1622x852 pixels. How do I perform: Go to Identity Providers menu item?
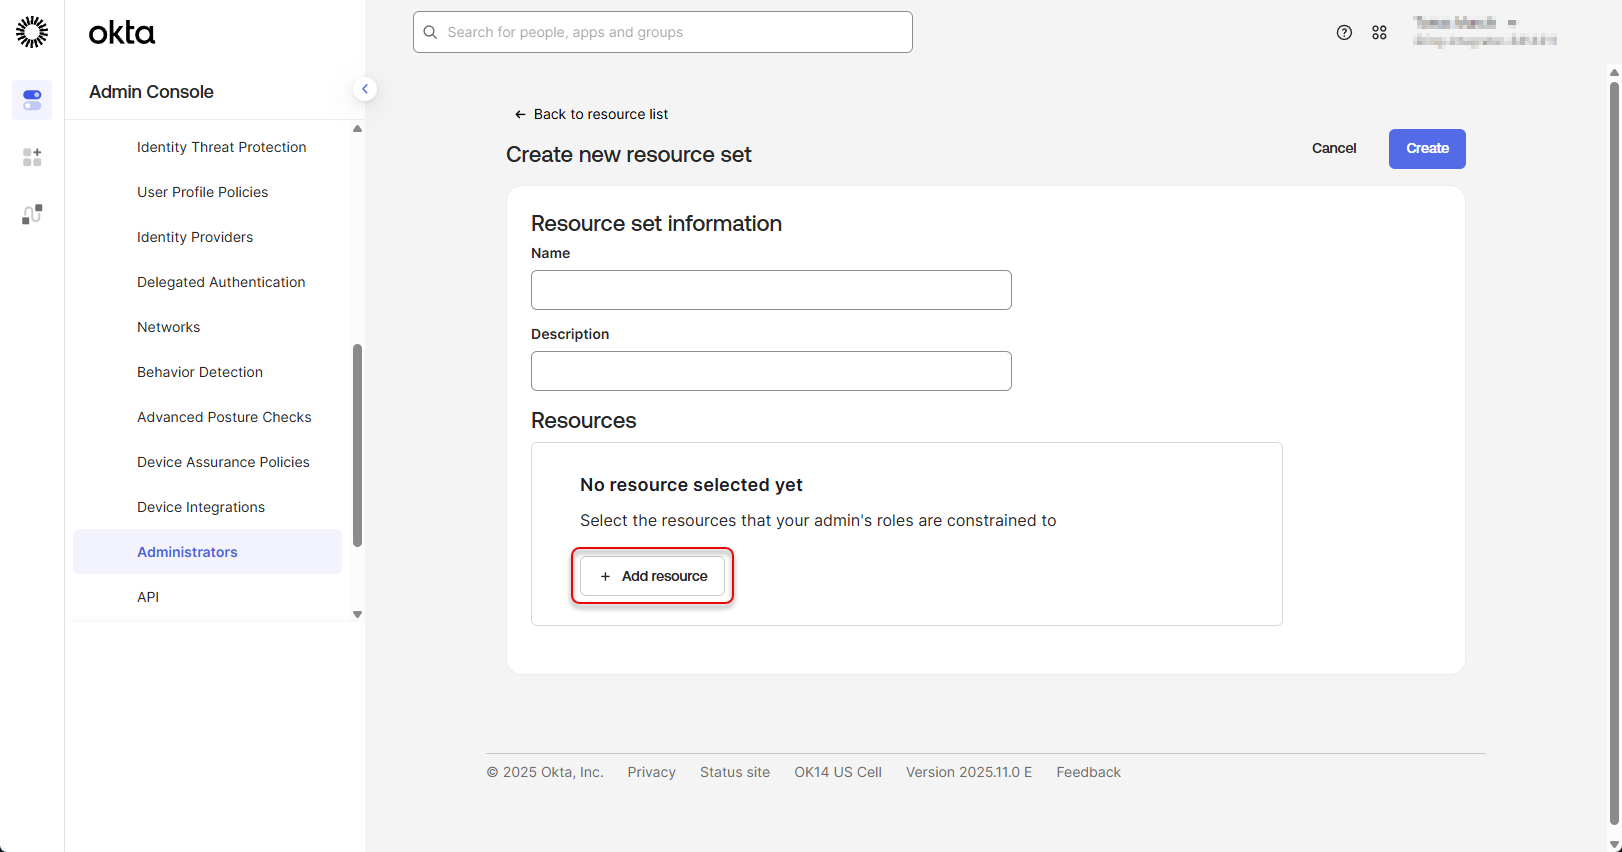[195, 237]
